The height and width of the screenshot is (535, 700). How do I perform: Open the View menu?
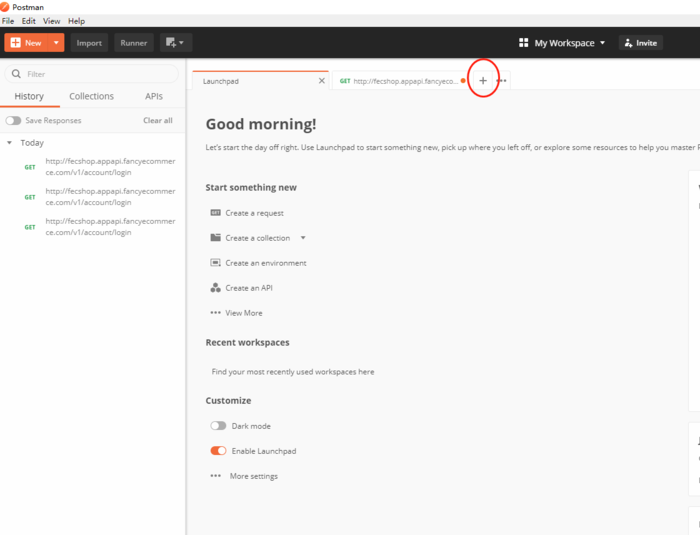pyautogui.click(x=52, y=21)
